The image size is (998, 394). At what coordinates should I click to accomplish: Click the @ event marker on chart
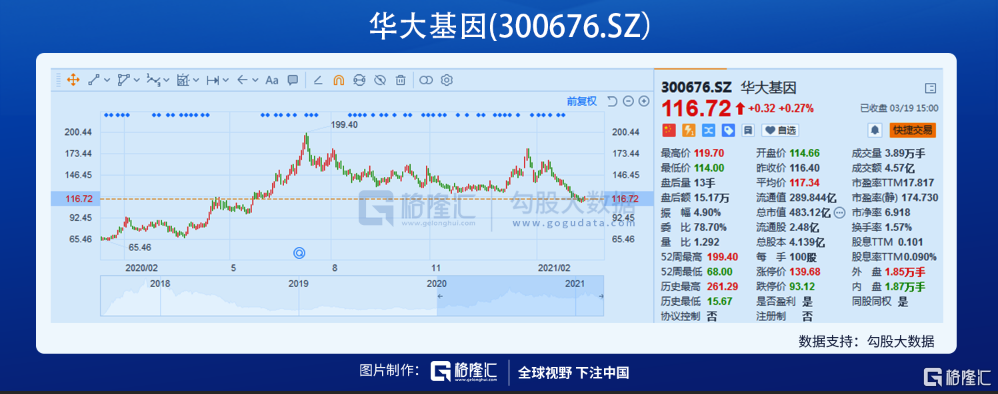299,253
